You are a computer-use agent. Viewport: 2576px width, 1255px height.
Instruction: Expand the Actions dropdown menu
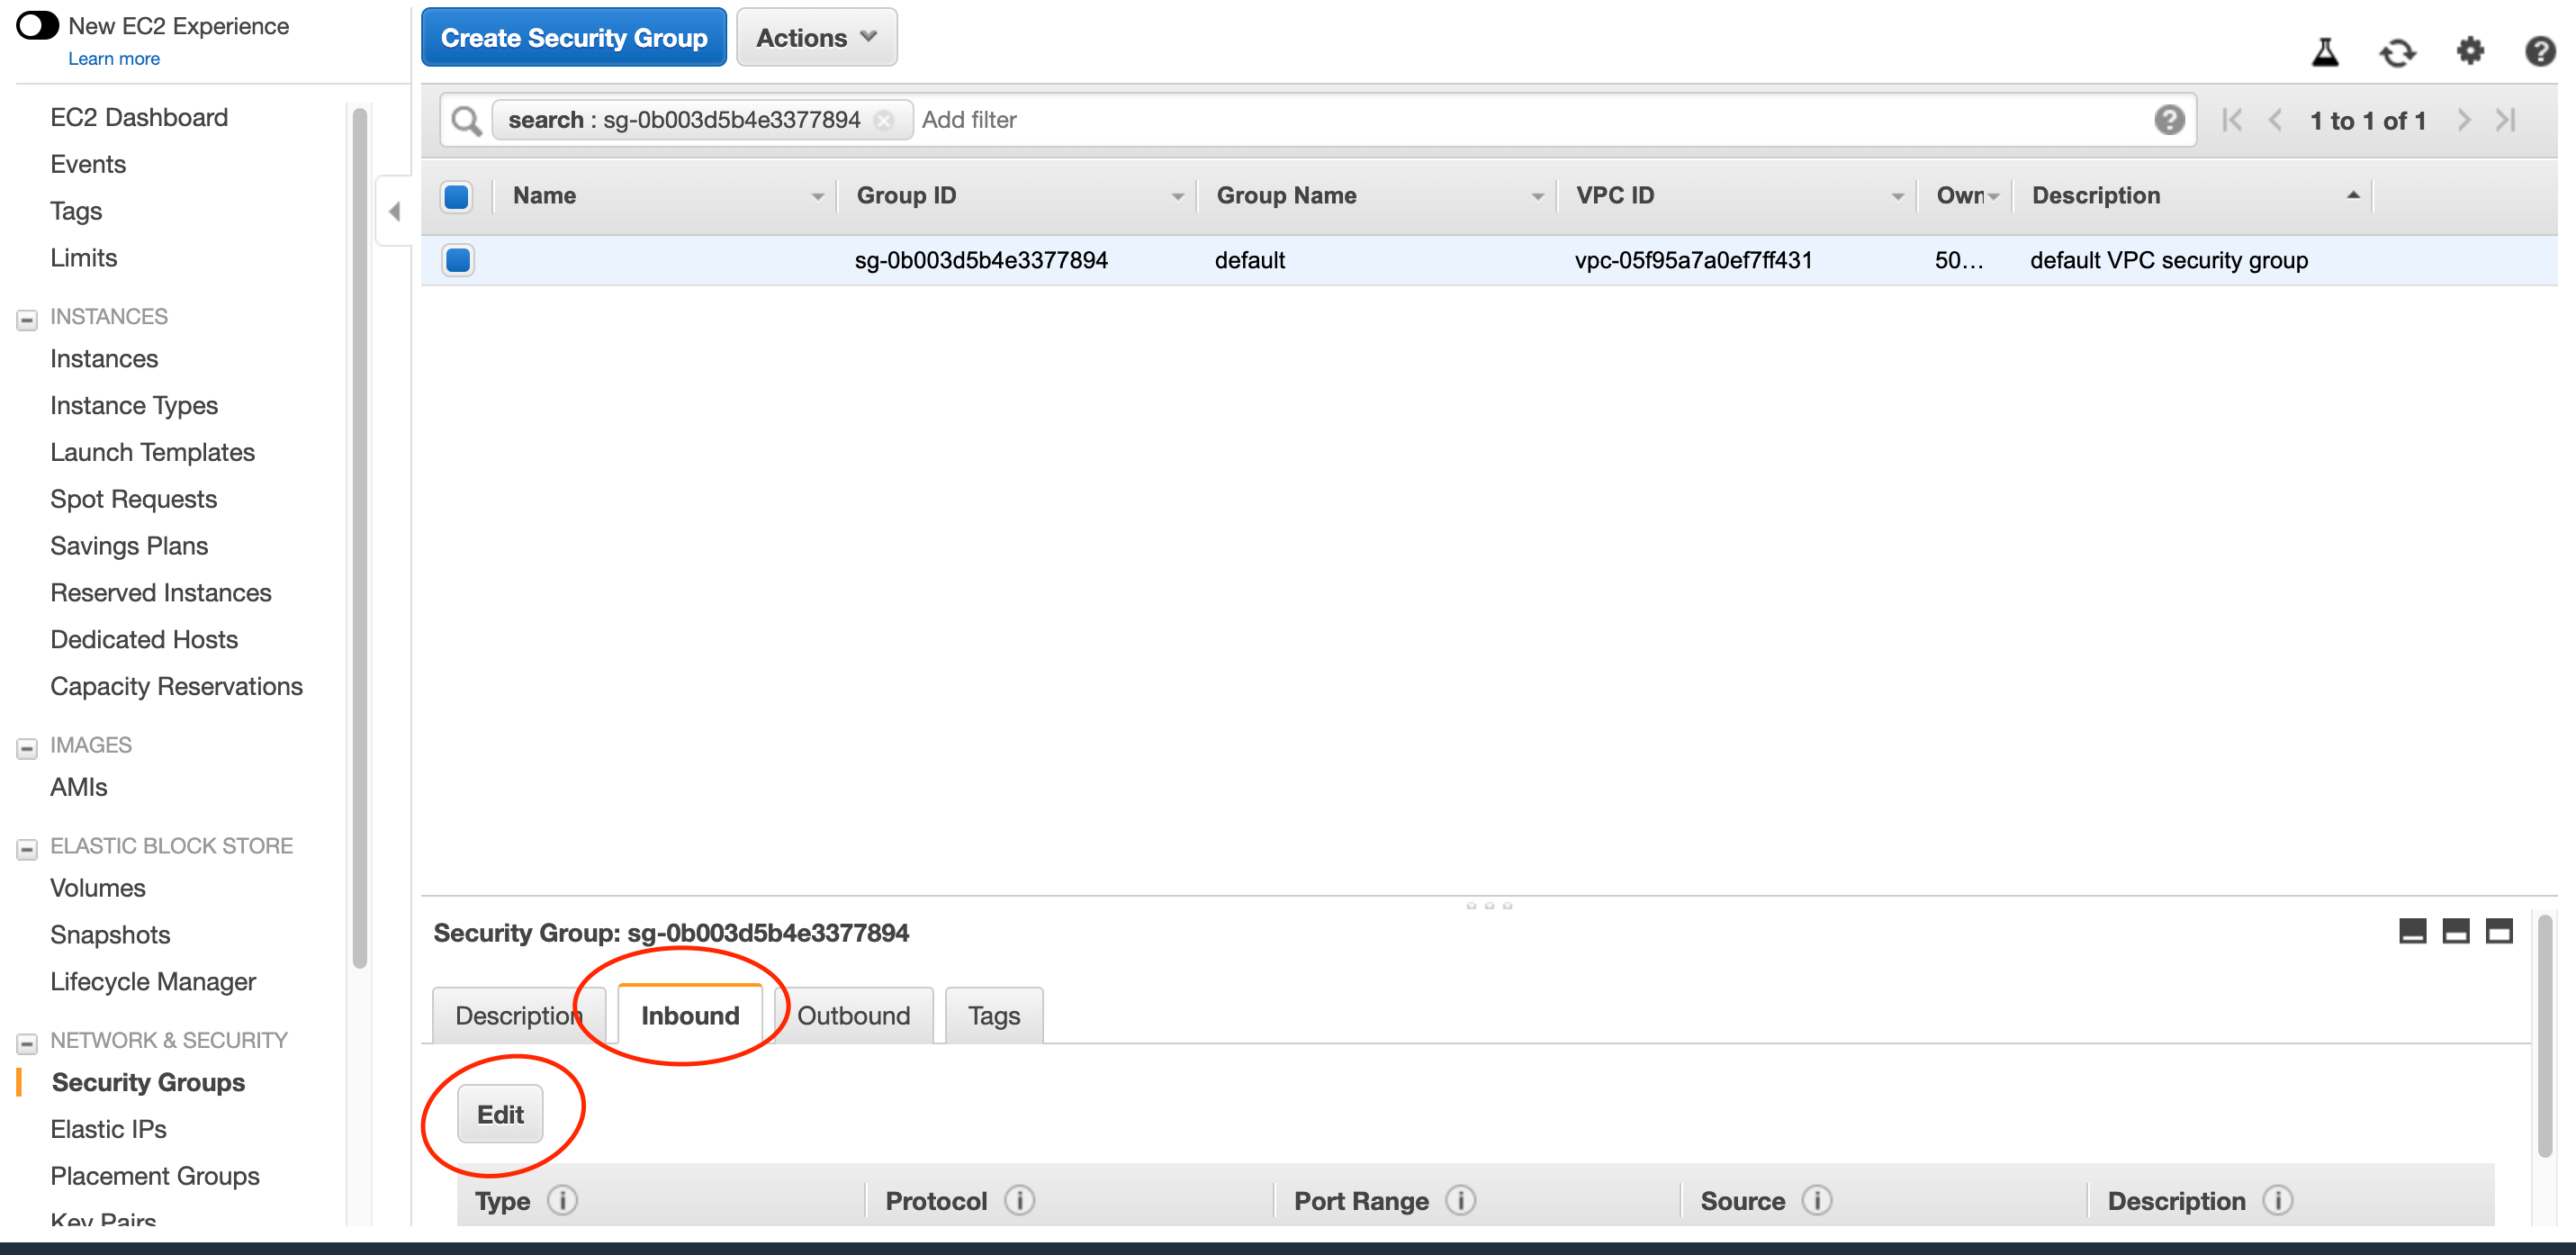(x=816, y=38)
